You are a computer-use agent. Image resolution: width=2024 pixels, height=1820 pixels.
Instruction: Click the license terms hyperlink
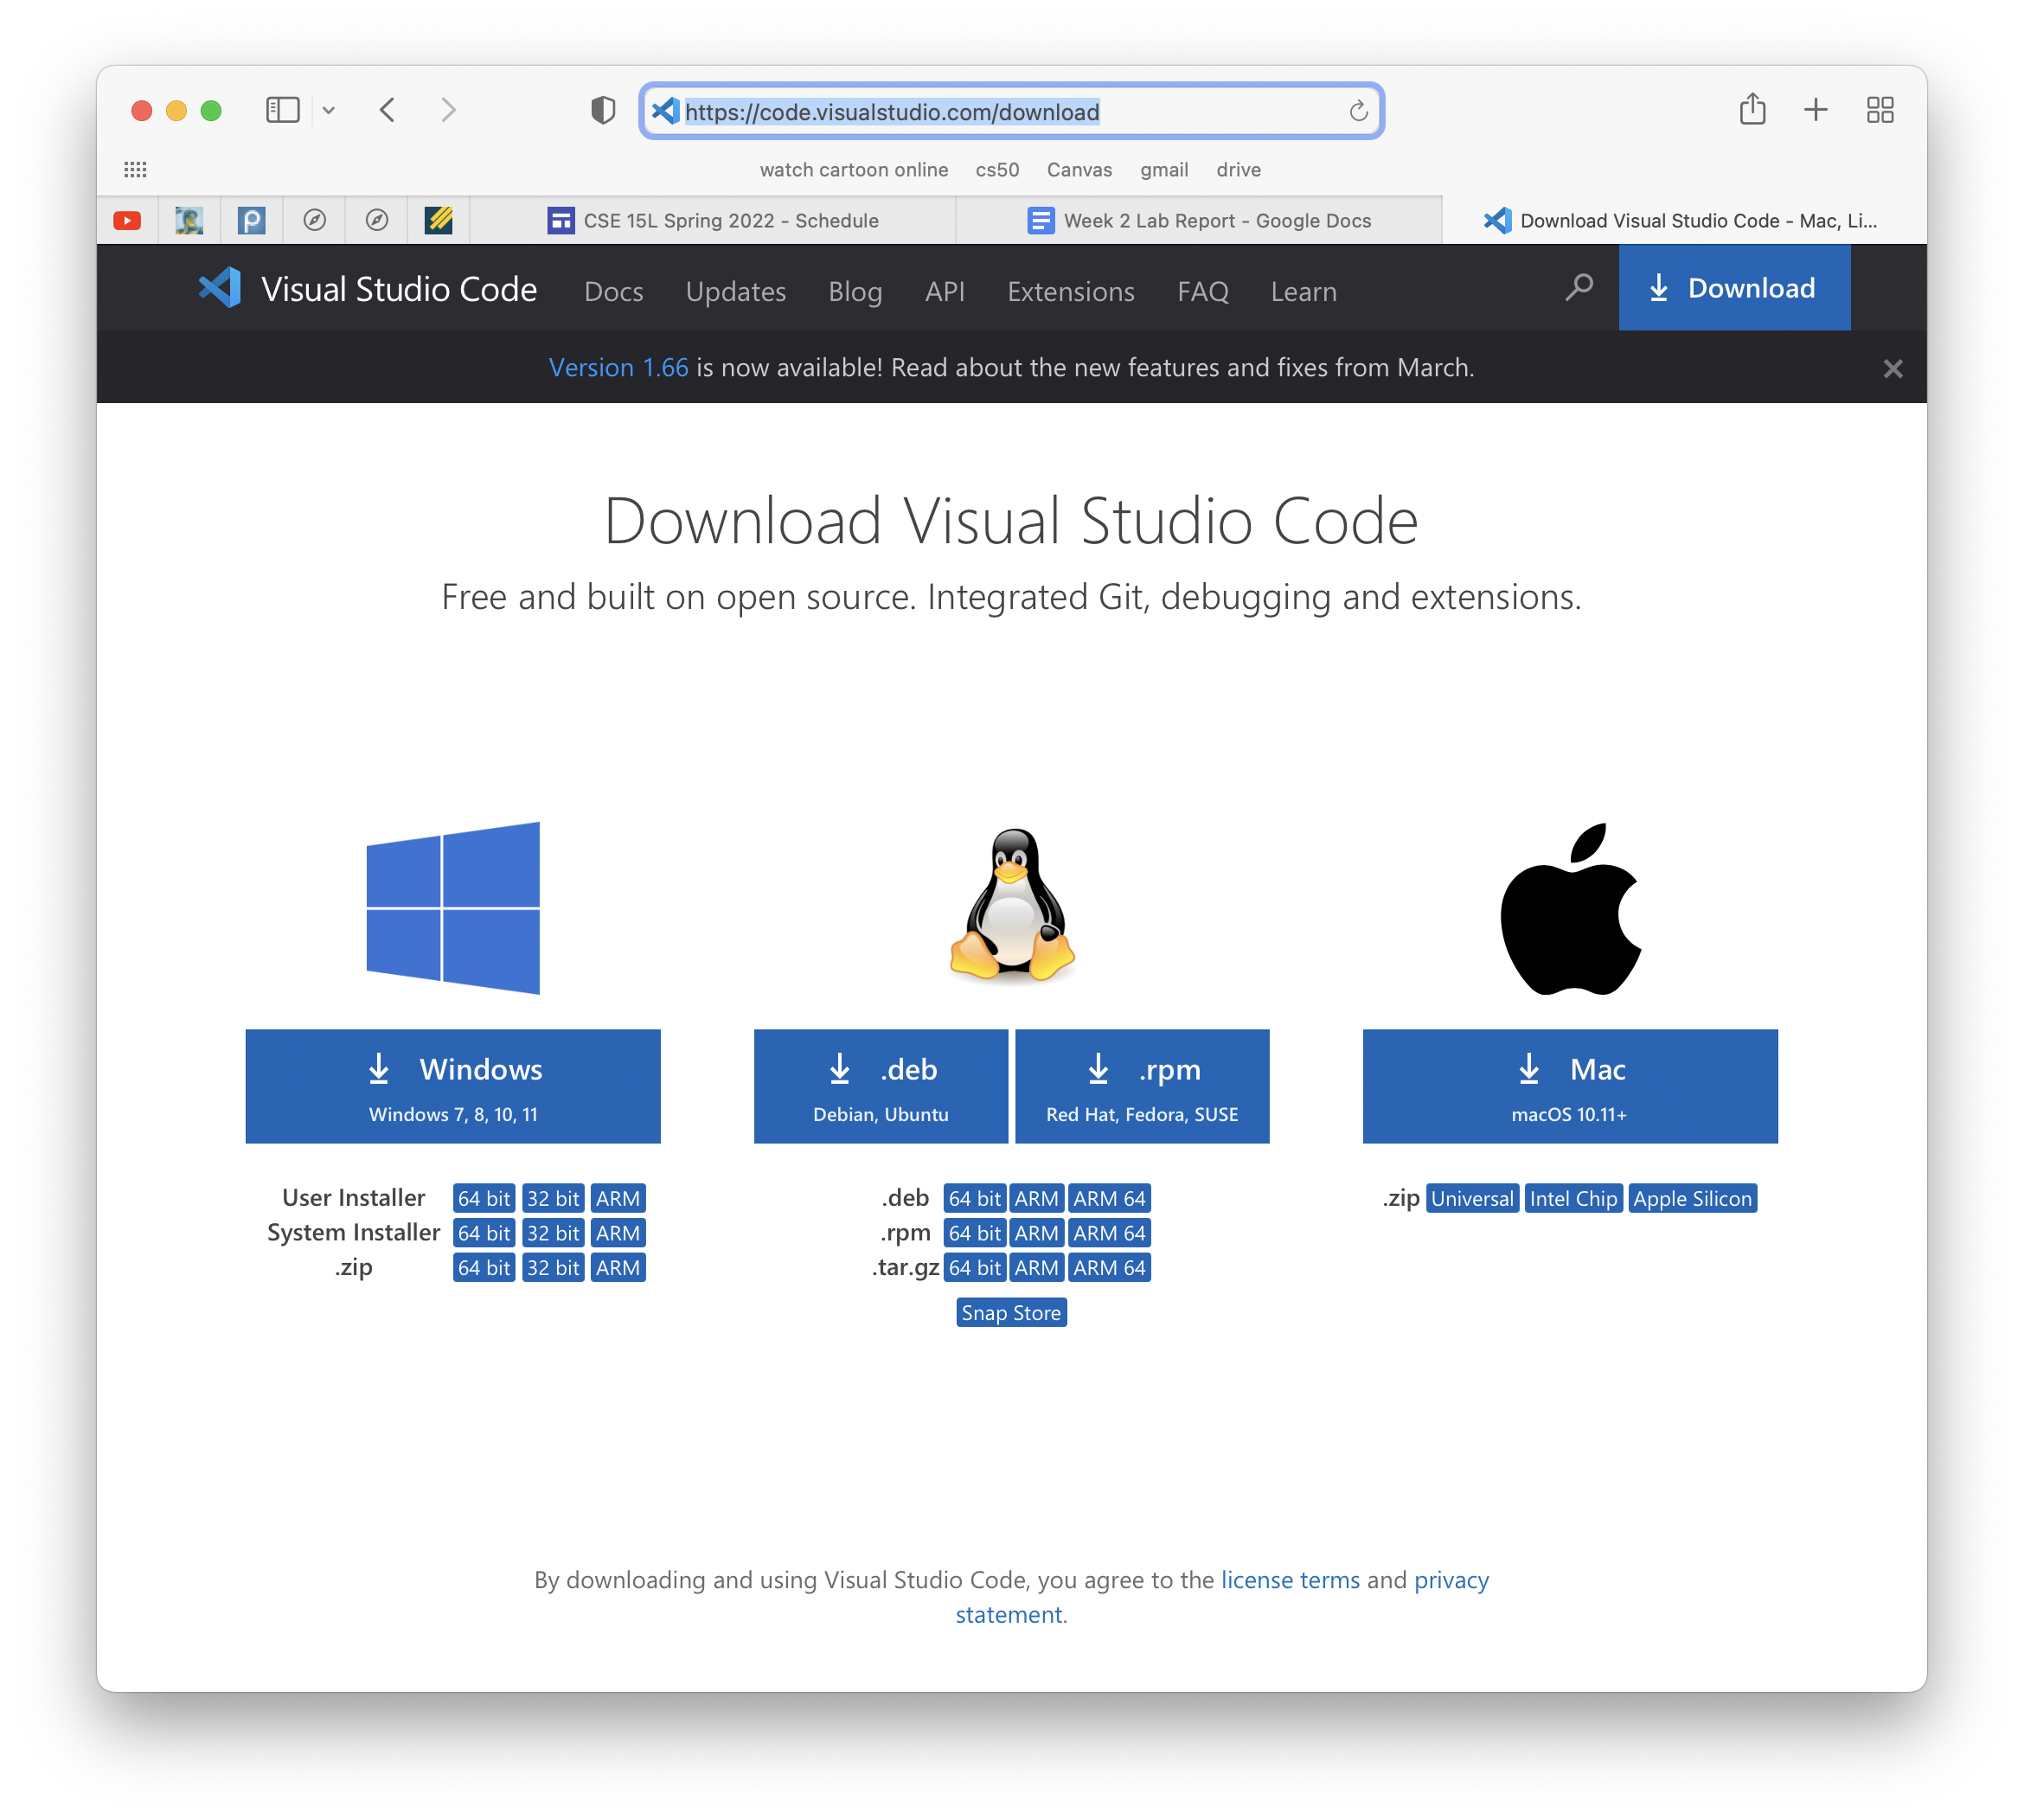click(x=1290, y=1578)
